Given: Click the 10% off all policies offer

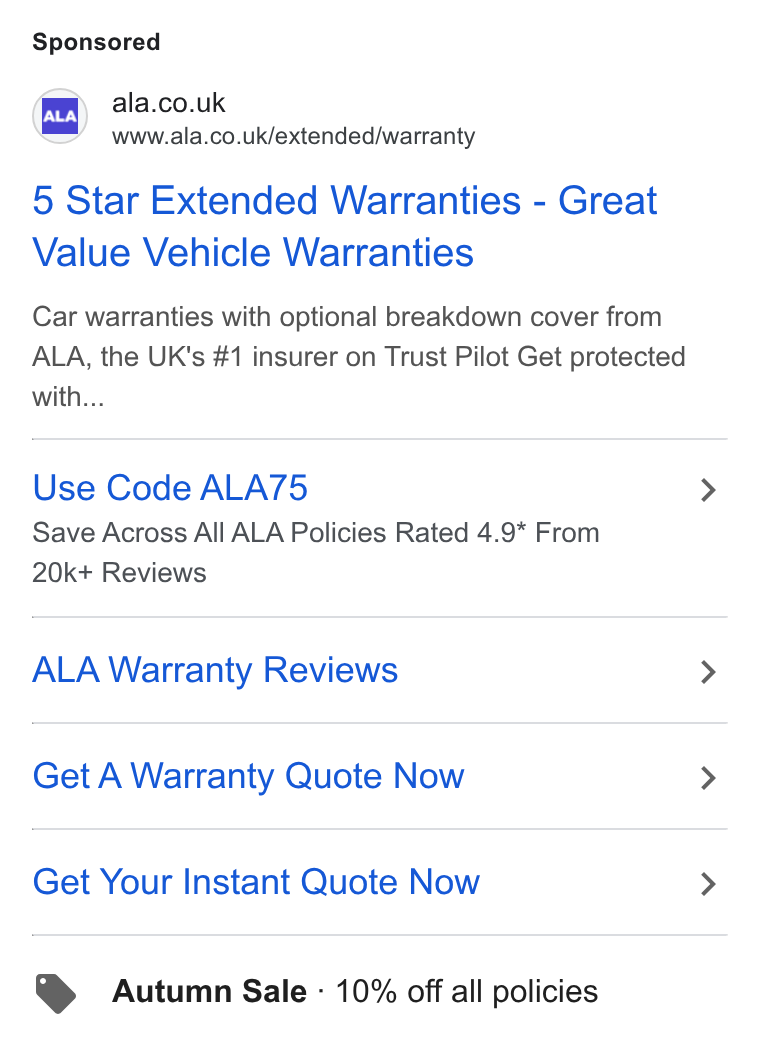Looking at the screenshot, I should point(467,992).
